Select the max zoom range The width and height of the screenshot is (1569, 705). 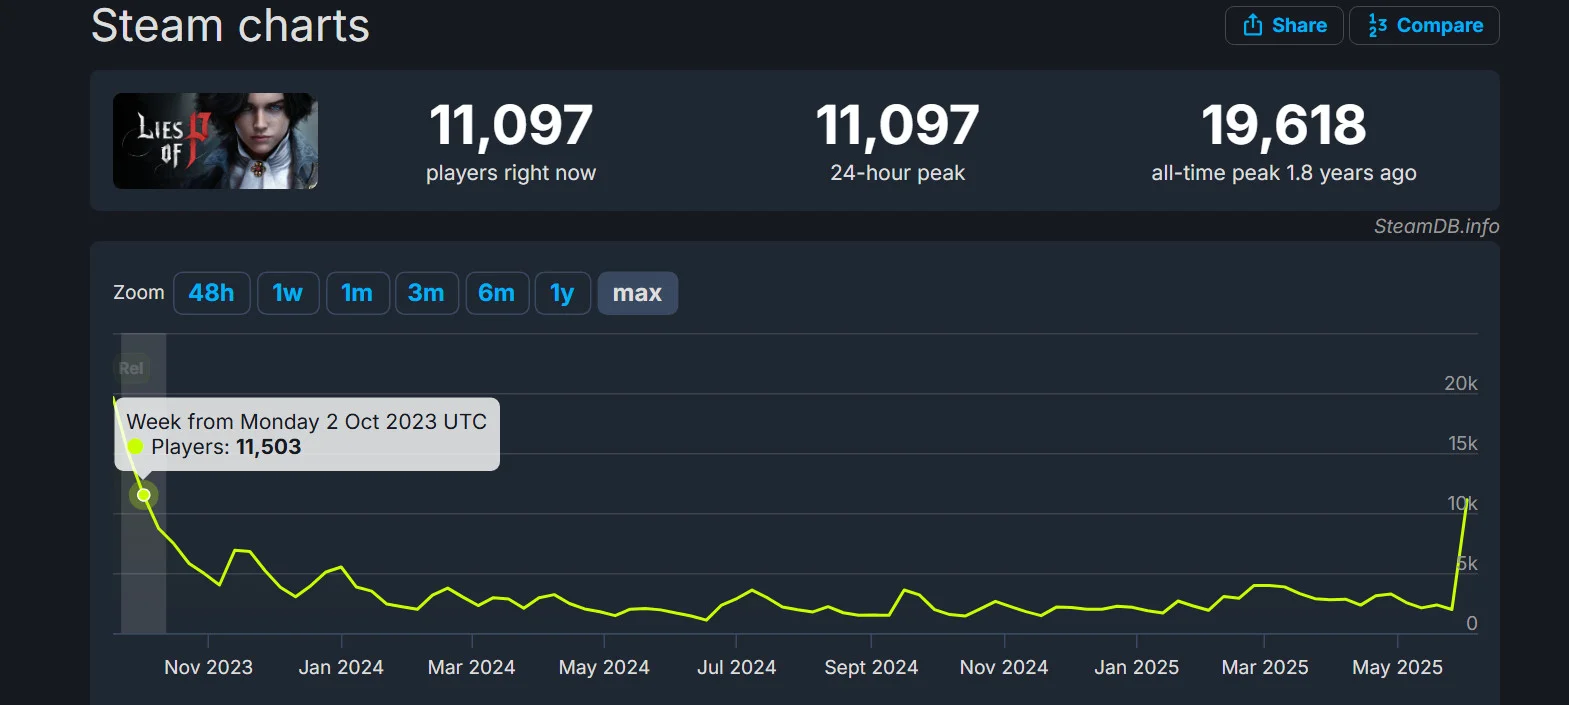click(x=638, y=293)
